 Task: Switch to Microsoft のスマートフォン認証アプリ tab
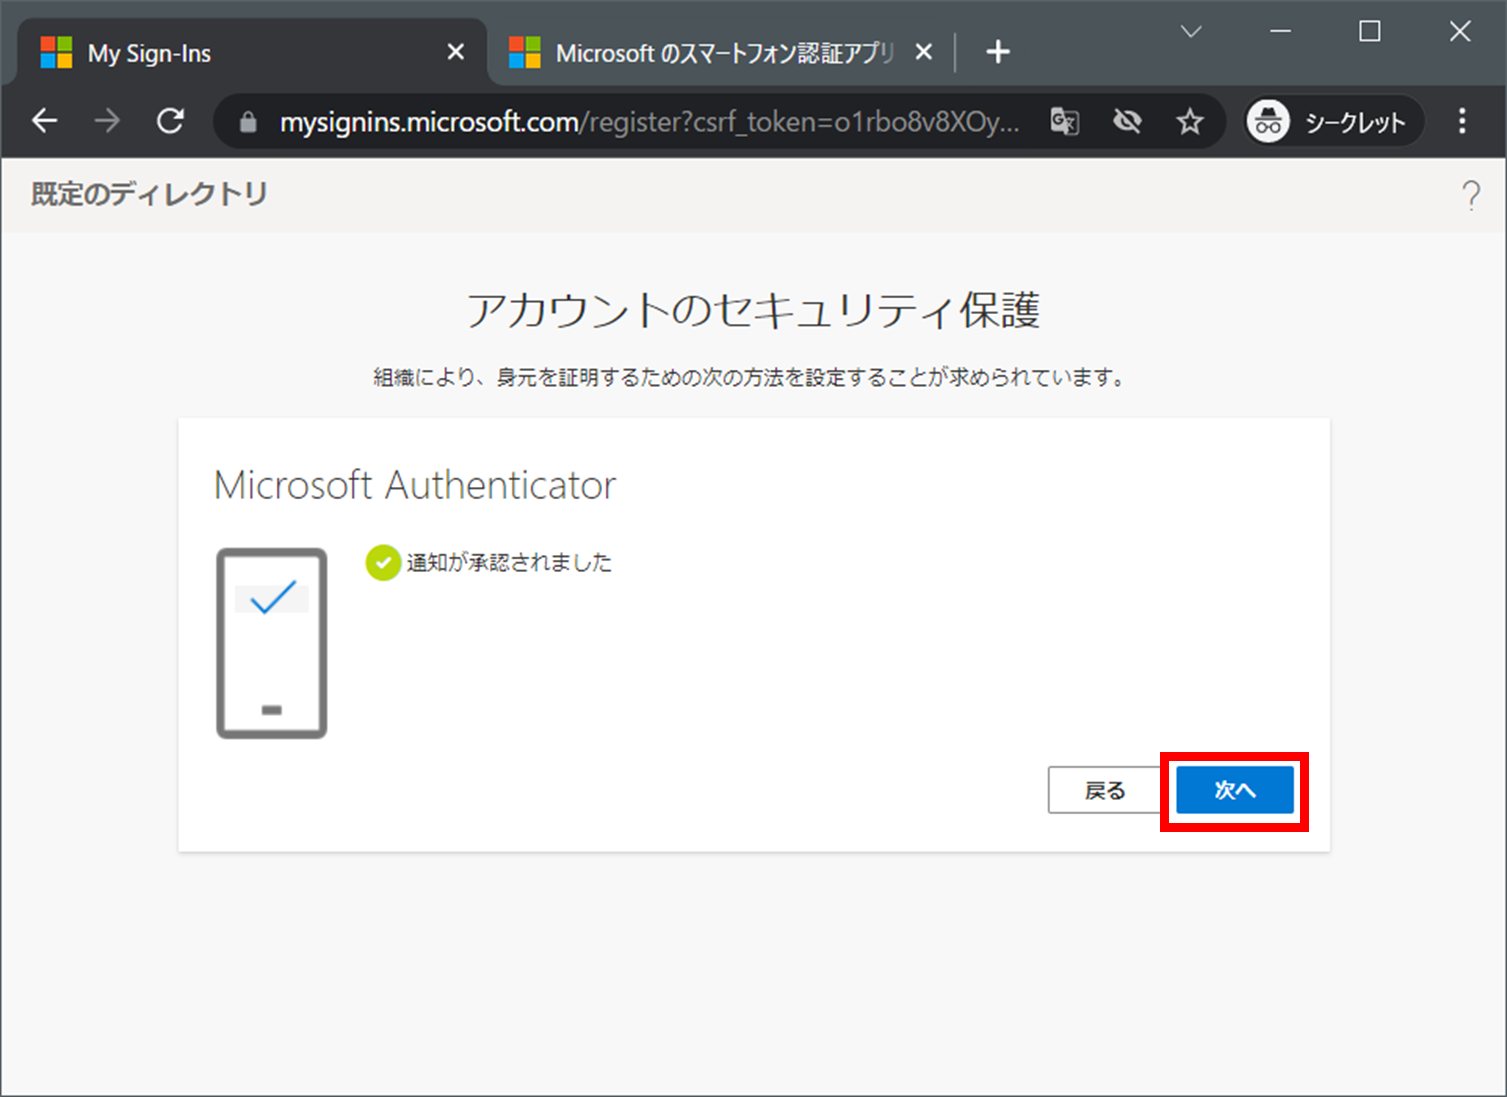pyautogui.click(x=722, y=53)
